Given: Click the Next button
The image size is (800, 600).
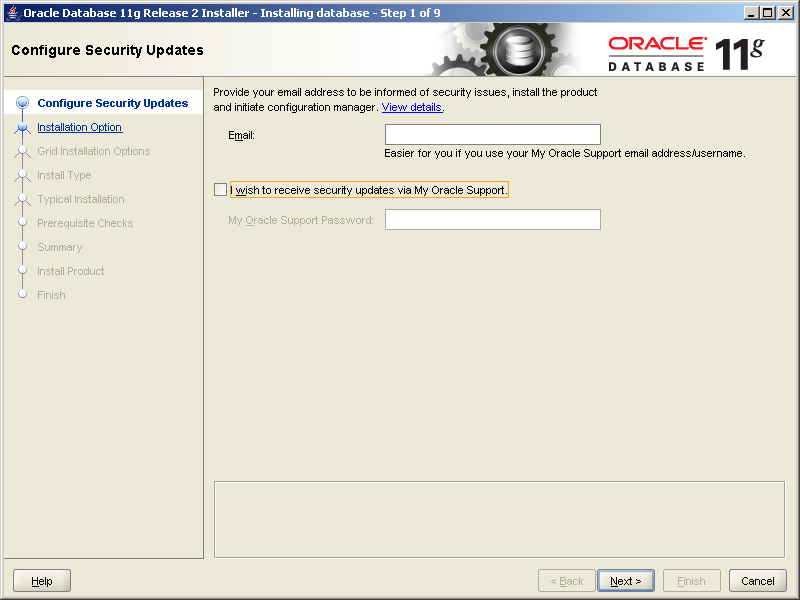Looking at the screenshot, I should [x=626, y=581].
